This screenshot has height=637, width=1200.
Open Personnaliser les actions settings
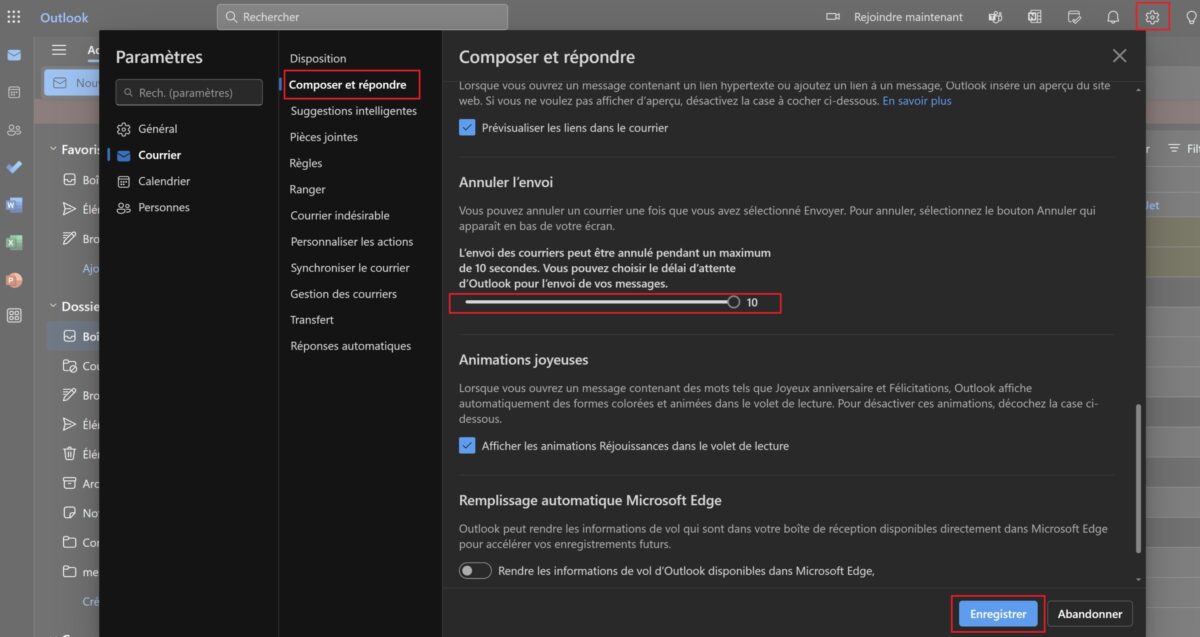[x=352, y=242]
